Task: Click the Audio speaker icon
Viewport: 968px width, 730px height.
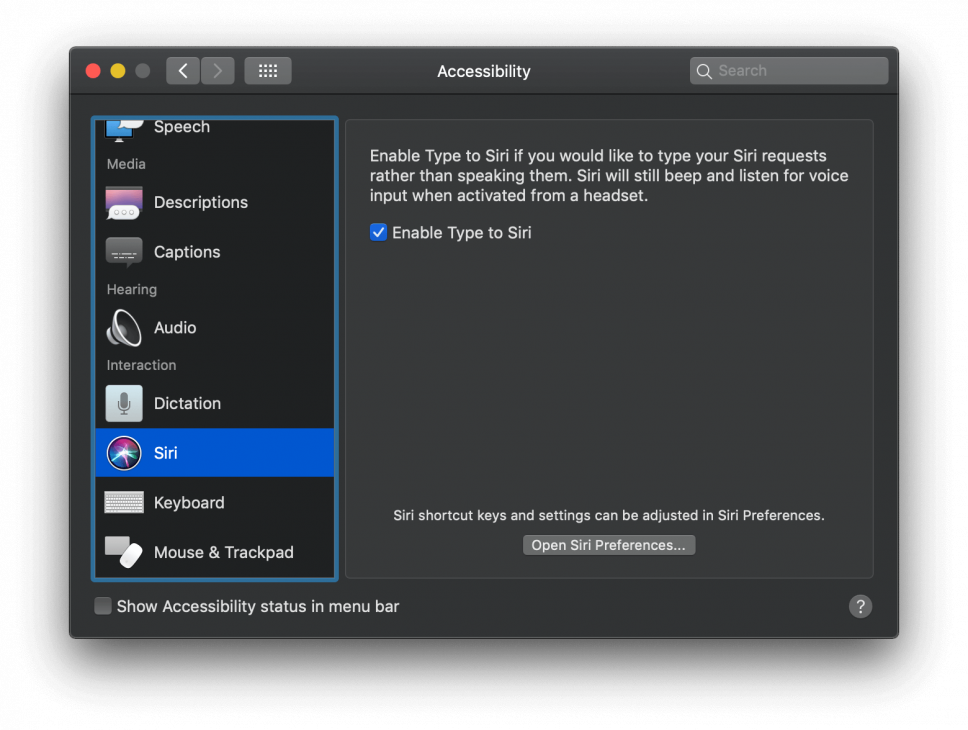Action: 123,327
